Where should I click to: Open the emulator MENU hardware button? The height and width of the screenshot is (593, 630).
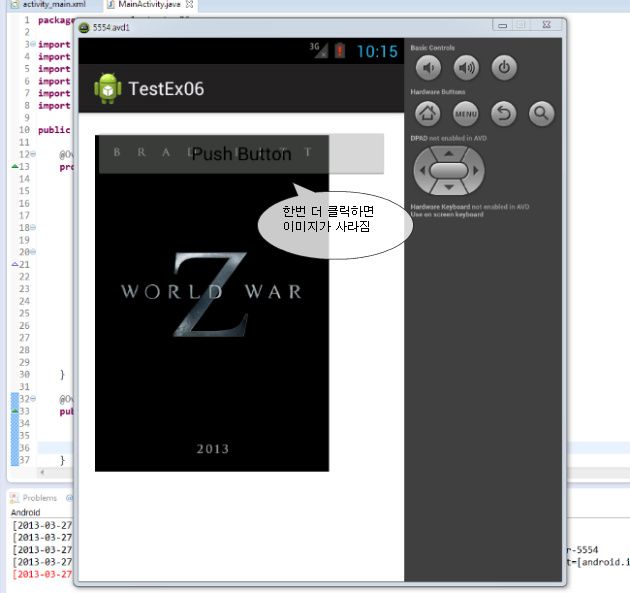(466, 114)
